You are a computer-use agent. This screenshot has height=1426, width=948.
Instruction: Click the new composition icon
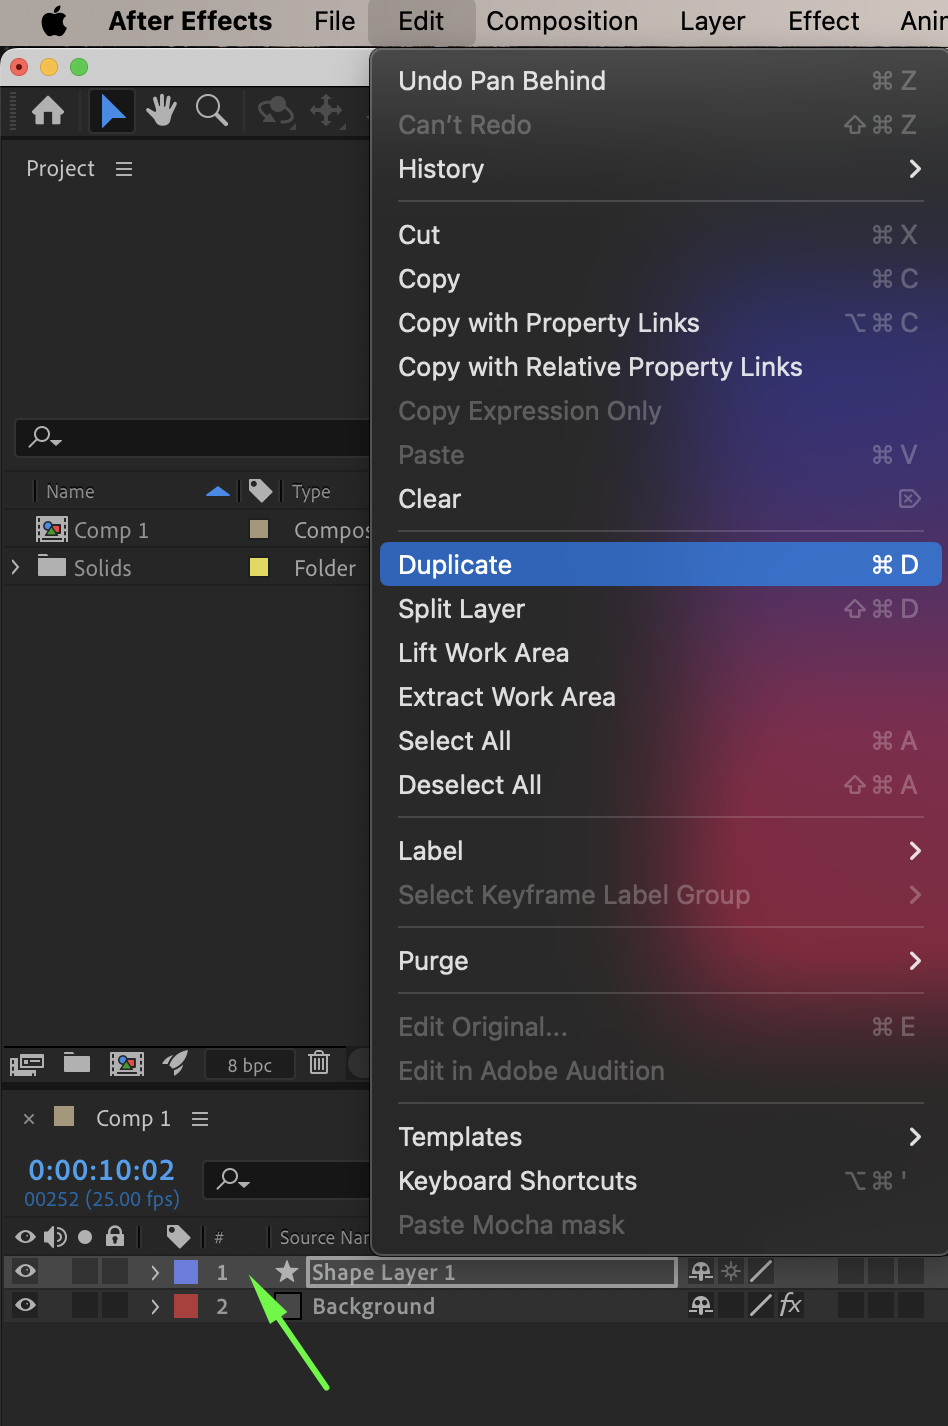click(x=127, y=1063)
